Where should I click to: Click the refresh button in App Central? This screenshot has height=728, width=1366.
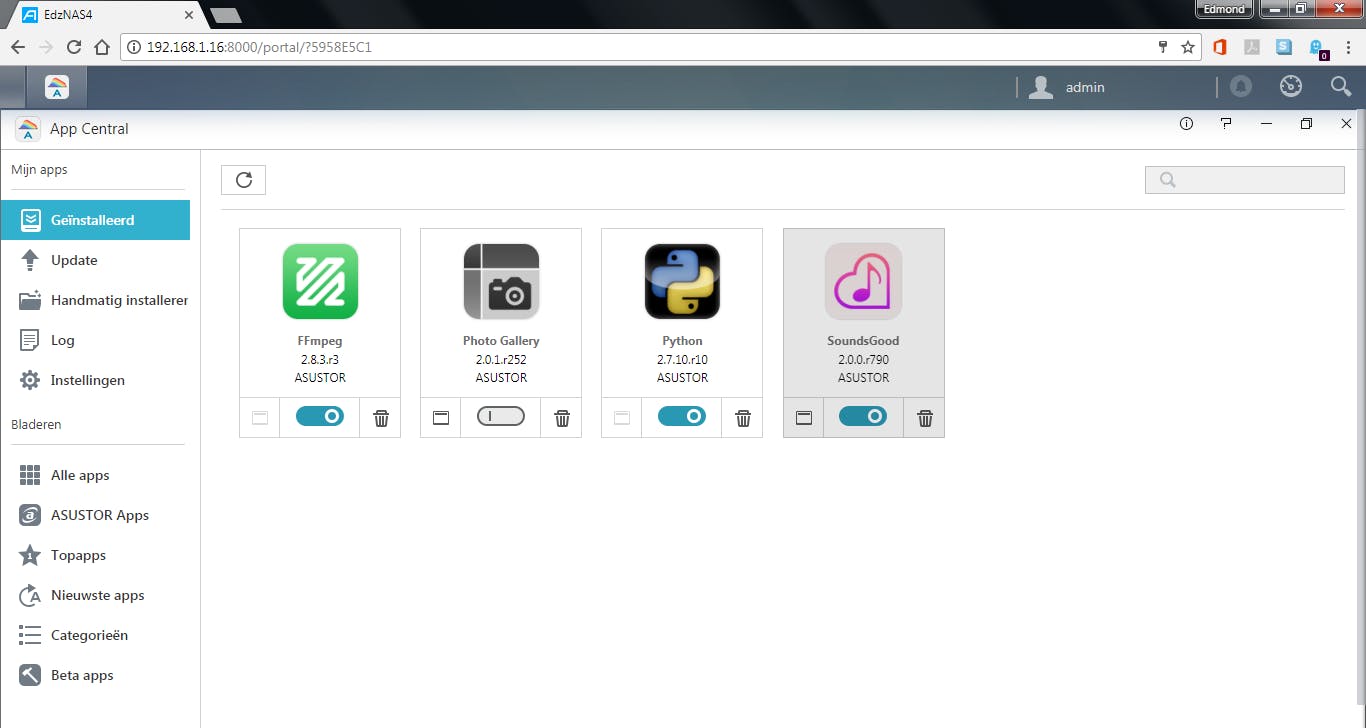pyautogui.click(x=243, y=180)
